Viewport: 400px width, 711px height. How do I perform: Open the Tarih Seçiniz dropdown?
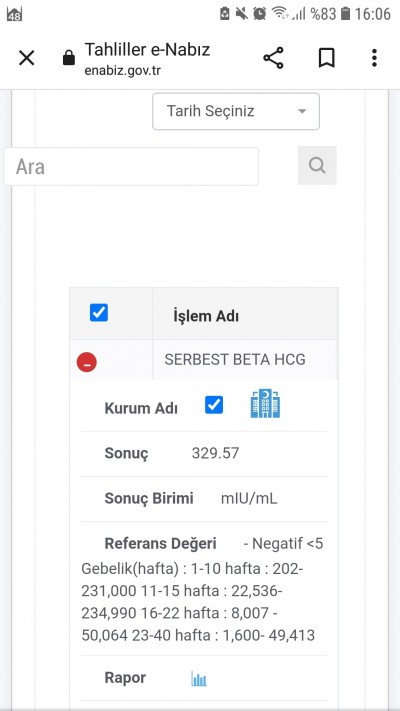tap(236, 112)
